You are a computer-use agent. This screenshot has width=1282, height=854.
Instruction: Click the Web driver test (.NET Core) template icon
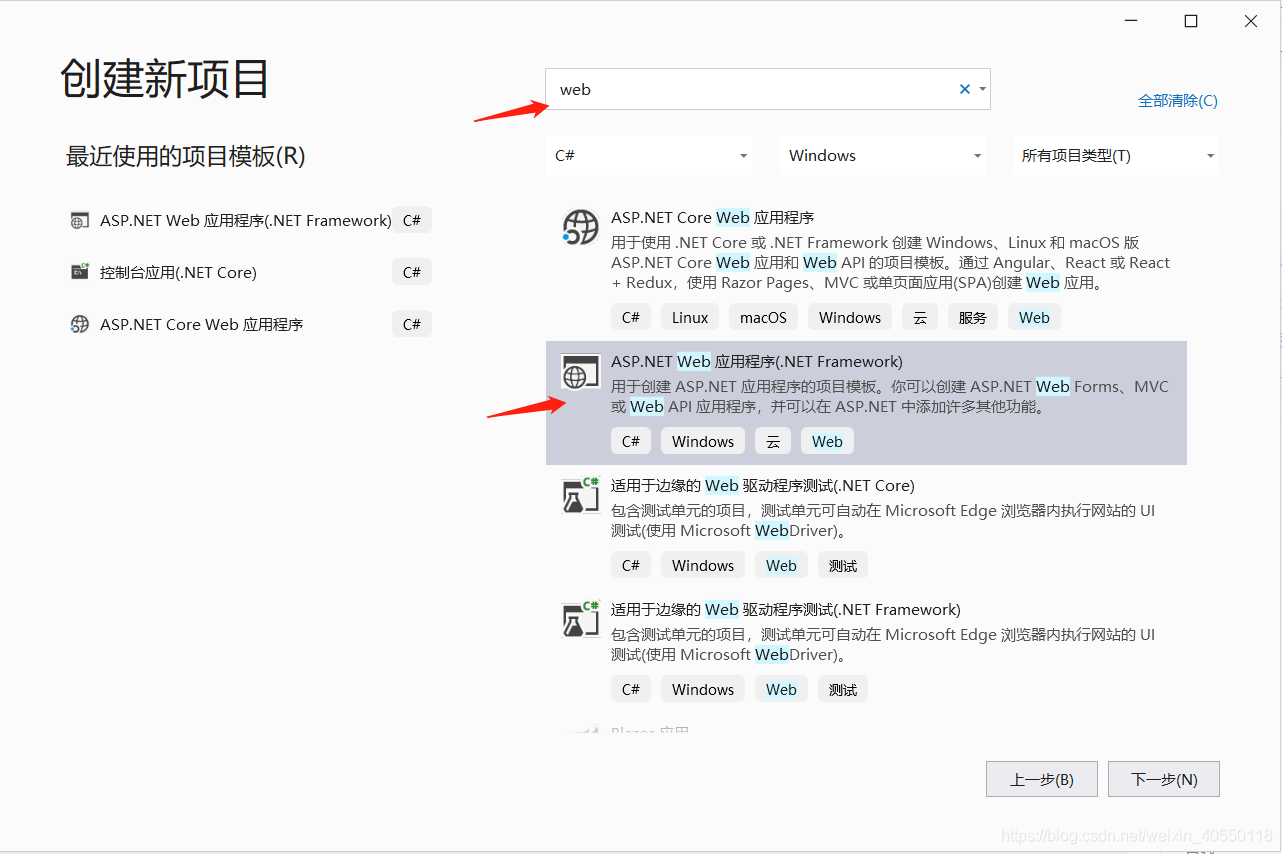(x=581, y=495)
